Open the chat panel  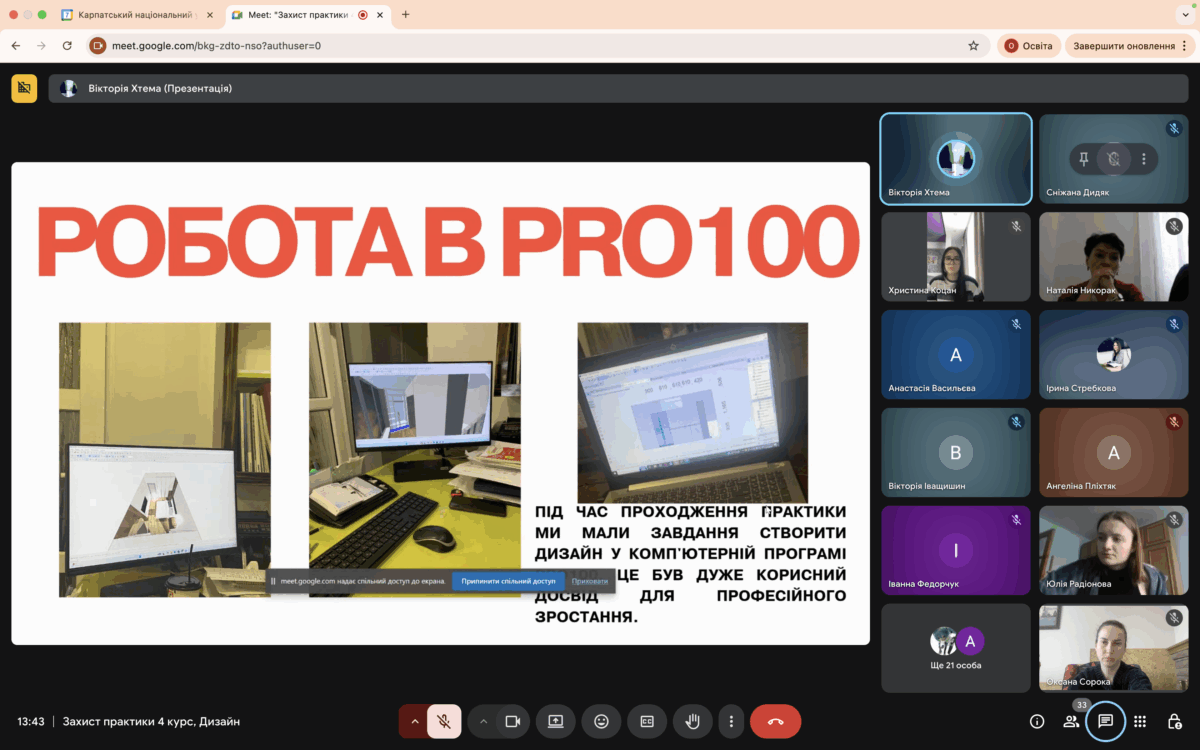pyautogui.click(x=1106, y=721)
